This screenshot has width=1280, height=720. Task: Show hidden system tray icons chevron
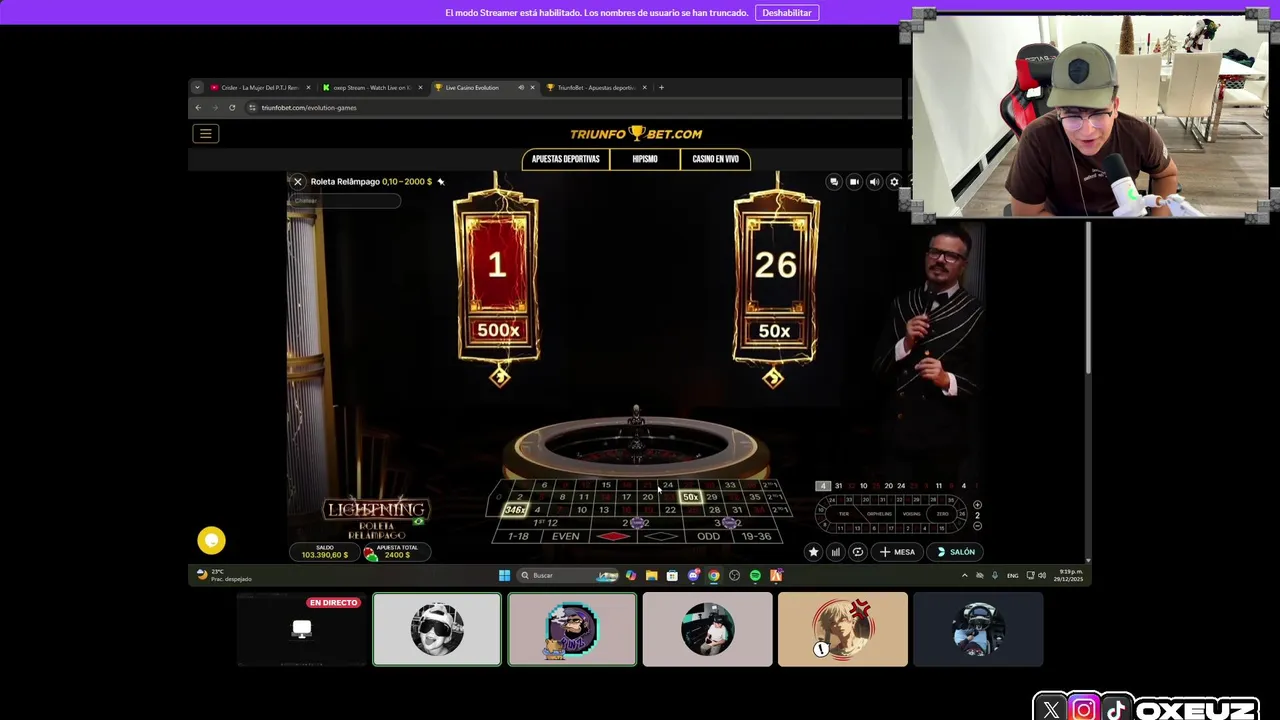click(965, 576)
